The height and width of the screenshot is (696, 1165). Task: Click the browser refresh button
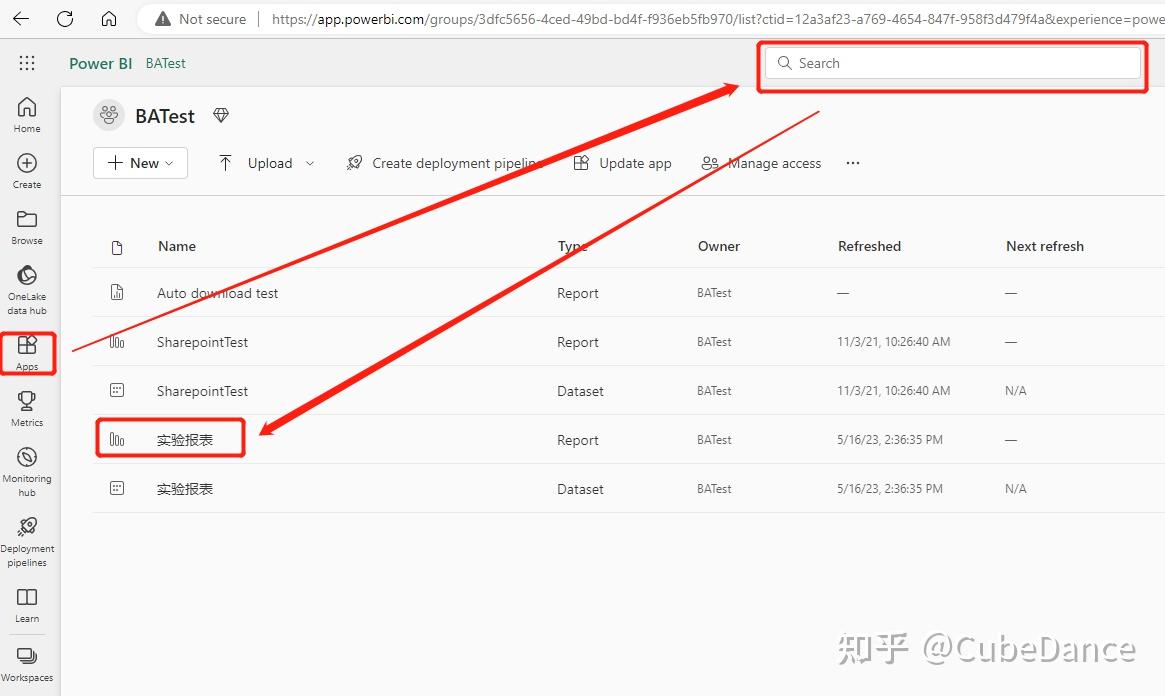[x=66, y=18]
